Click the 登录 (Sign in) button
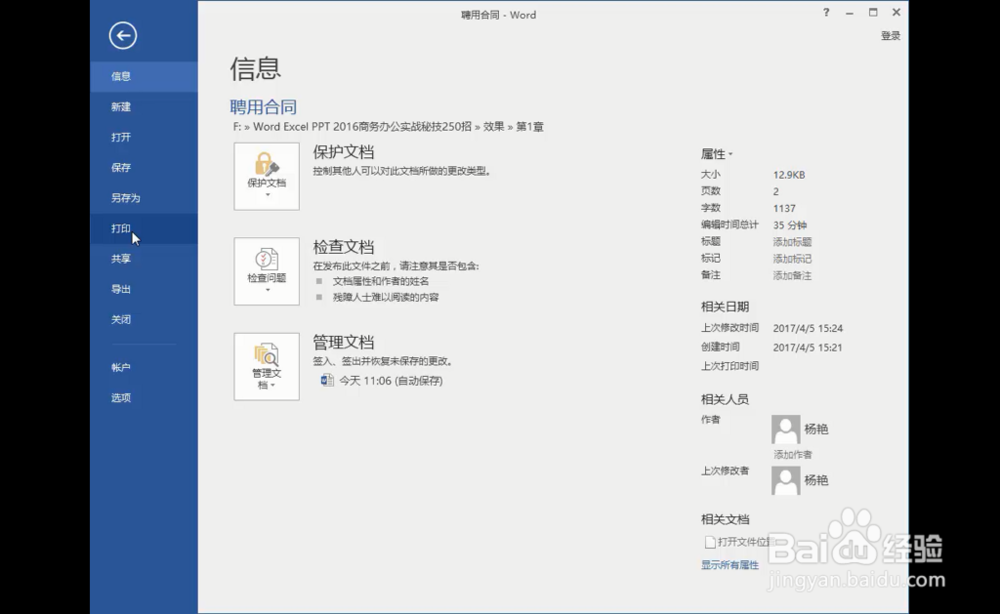1000x614 pixels. coord(889,33)
